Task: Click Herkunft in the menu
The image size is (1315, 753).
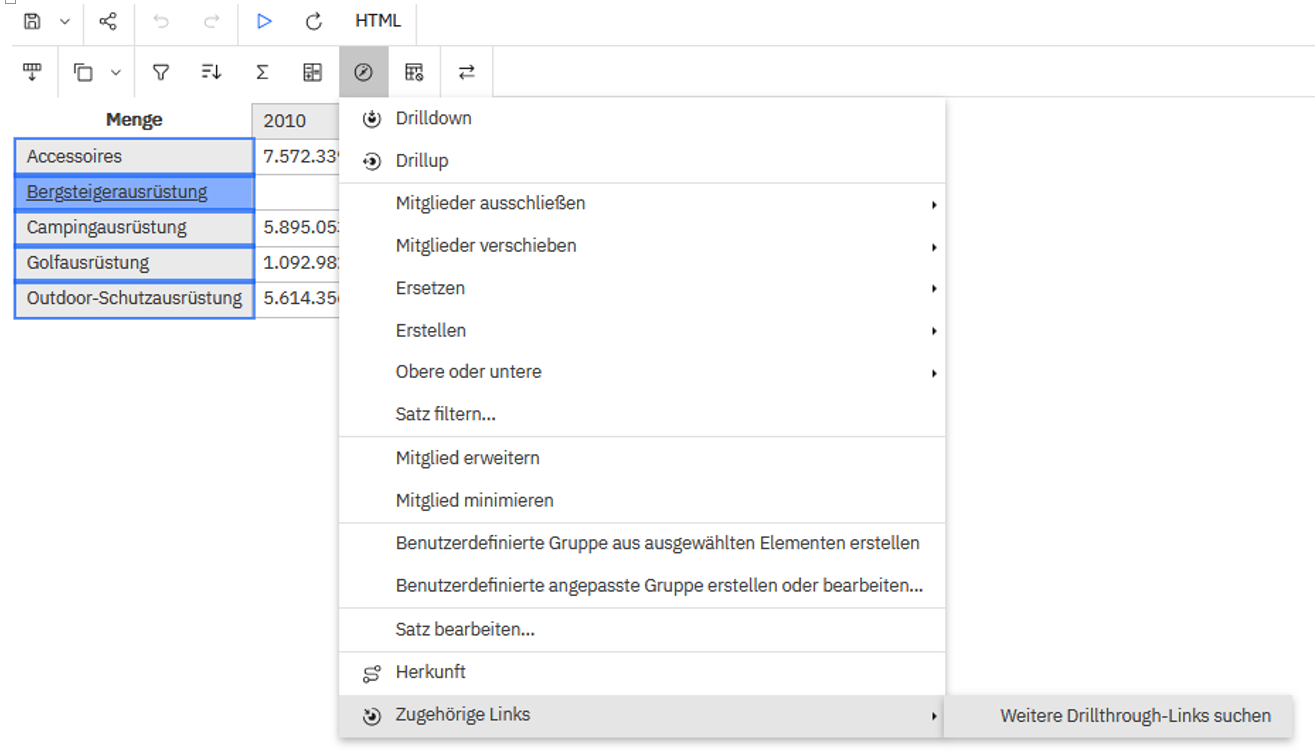Action: pos(430,673)
